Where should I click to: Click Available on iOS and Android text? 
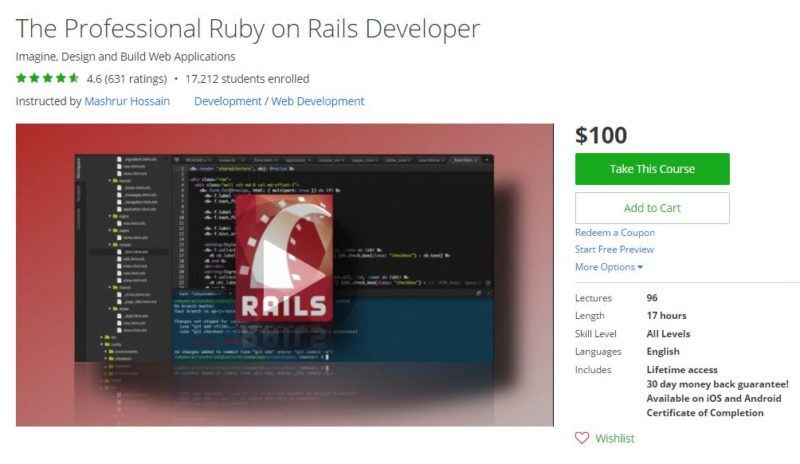click(714, 398)
